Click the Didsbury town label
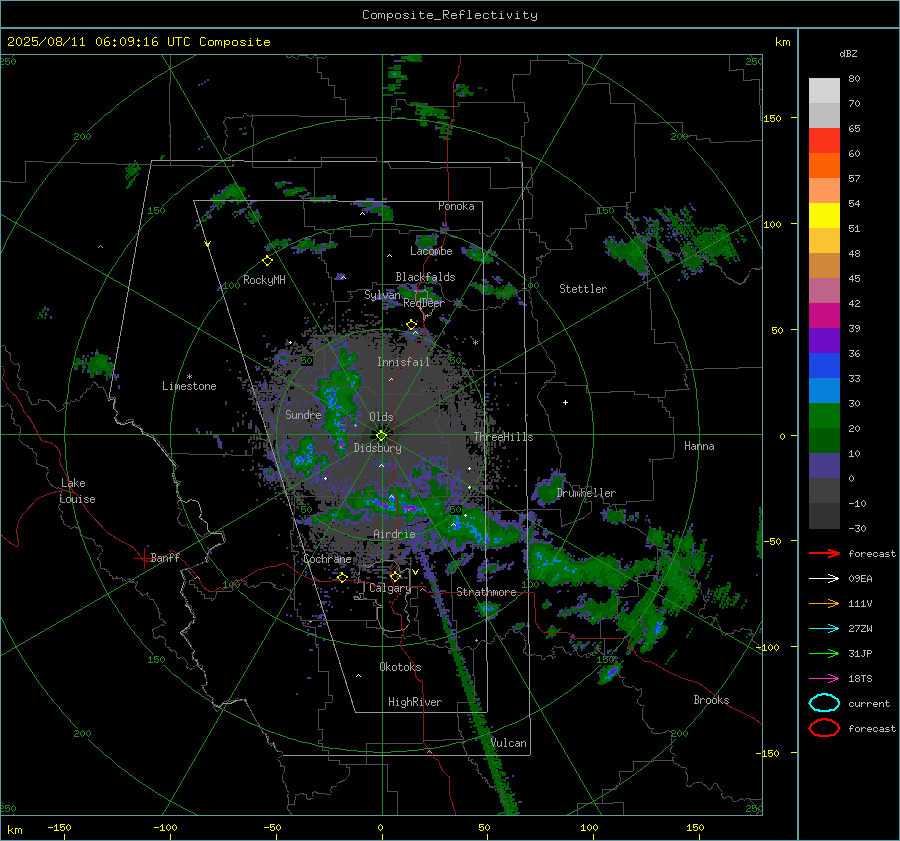This screenshot has width=900, height=841. (x=377, y=448)
